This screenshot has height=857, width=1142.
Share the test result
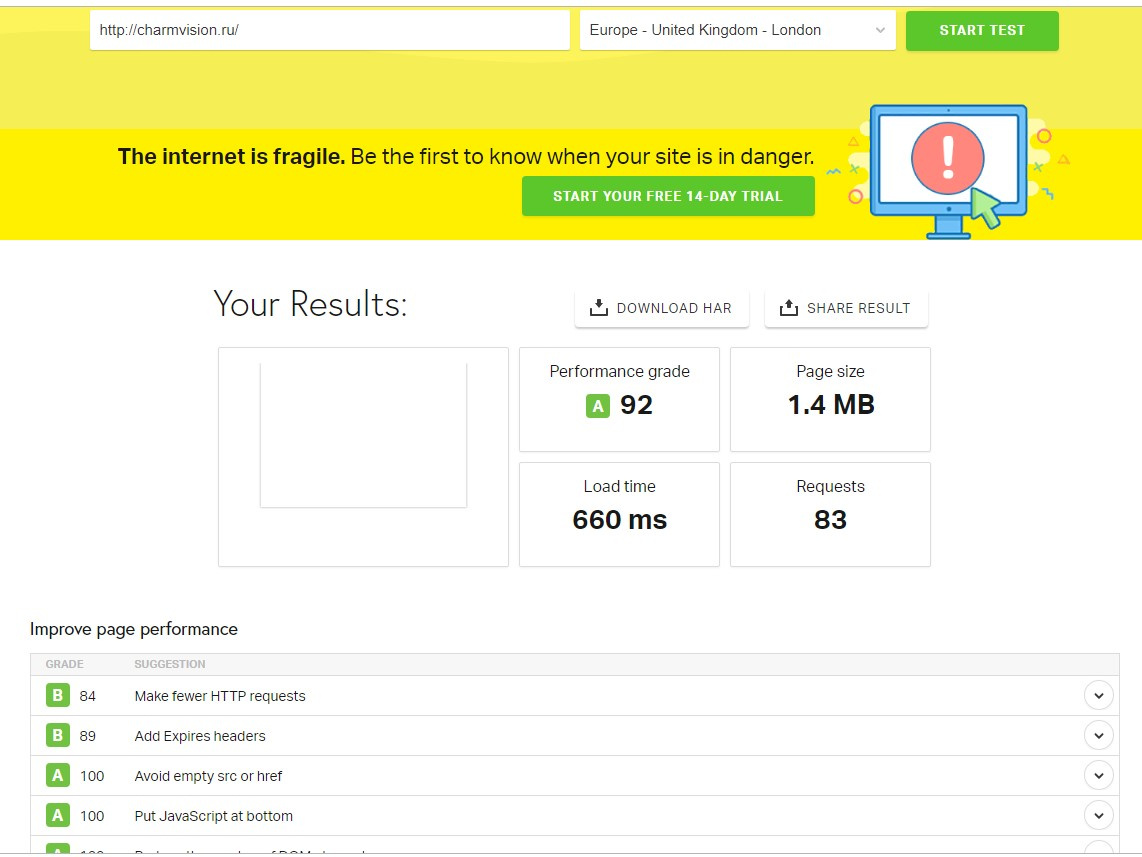pyautogui.click(x=846, y=308)
